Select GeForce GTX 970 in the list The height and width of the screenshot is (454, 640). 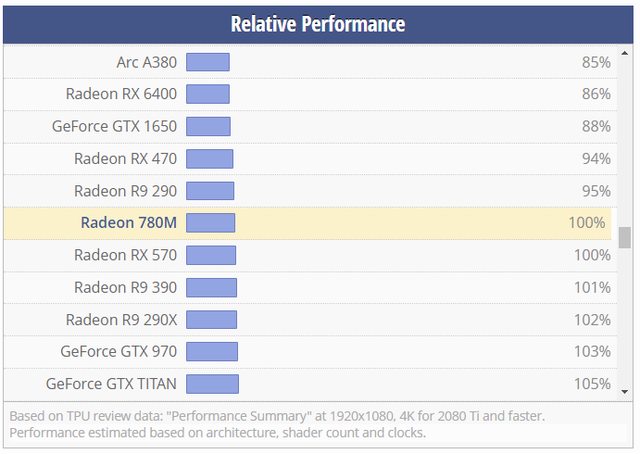pos(118,351)
